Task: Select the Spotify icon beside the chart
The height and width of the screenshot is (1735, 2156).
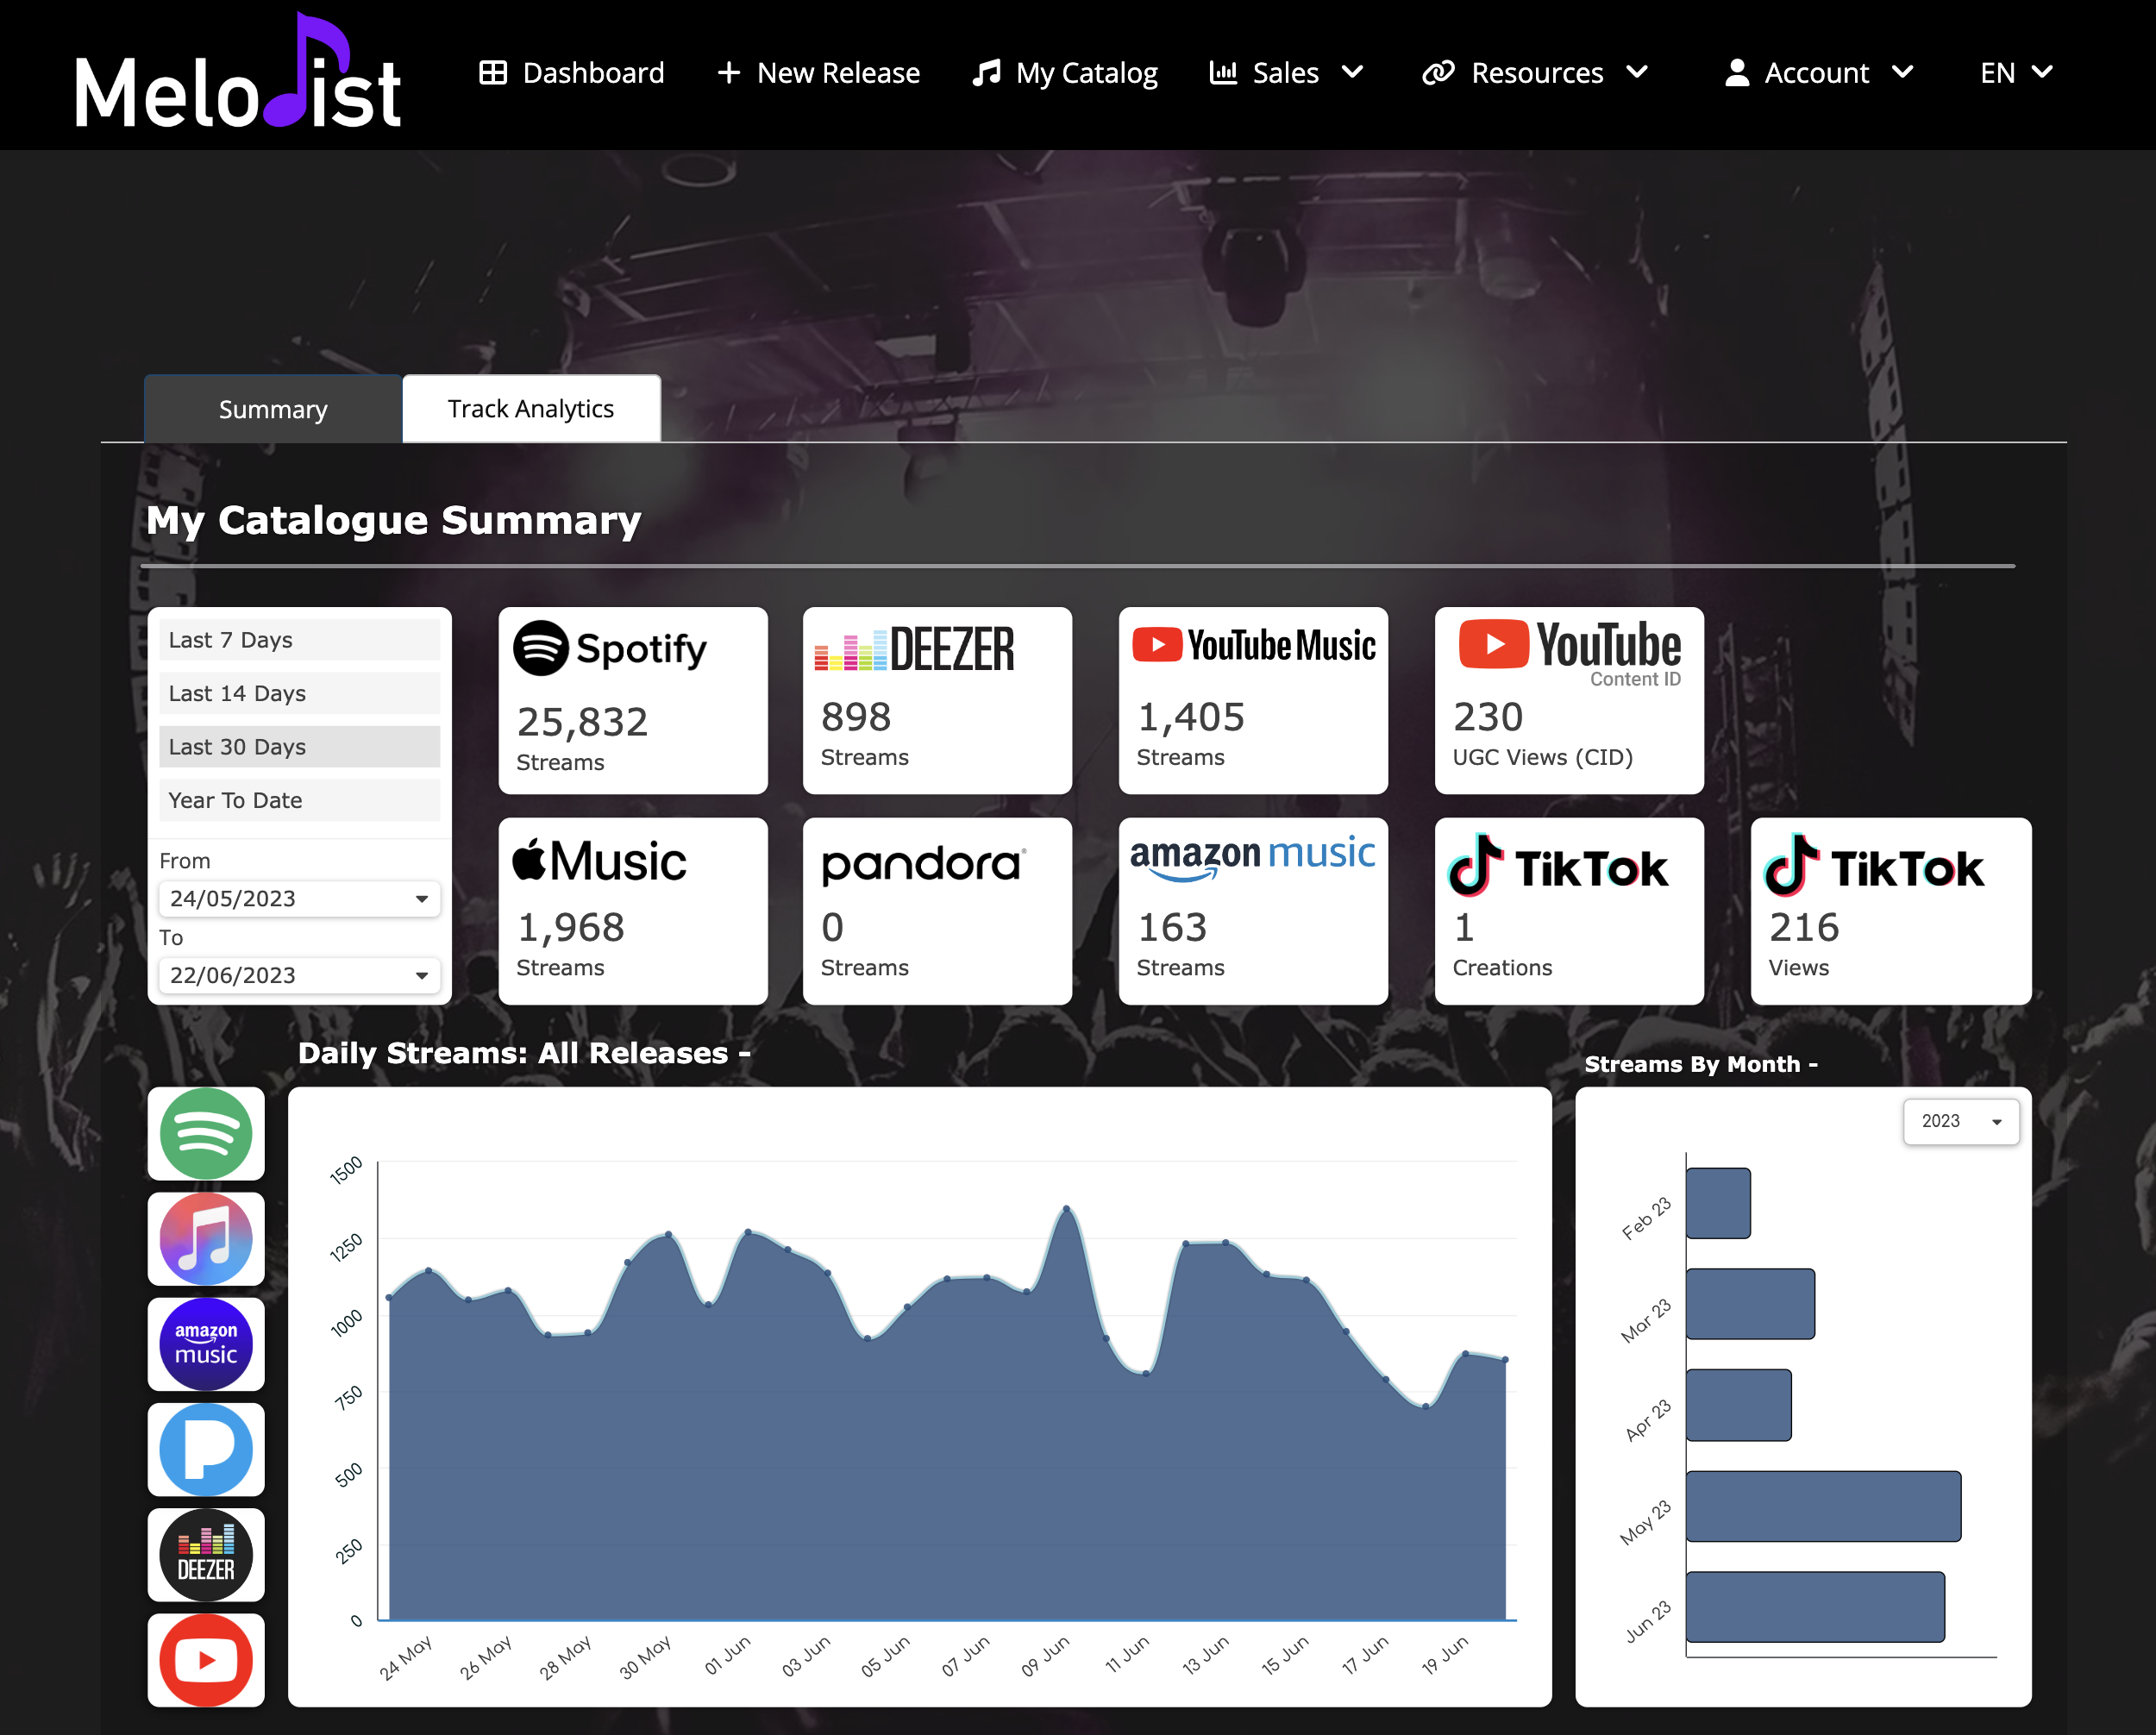Action: [206, 1133]
